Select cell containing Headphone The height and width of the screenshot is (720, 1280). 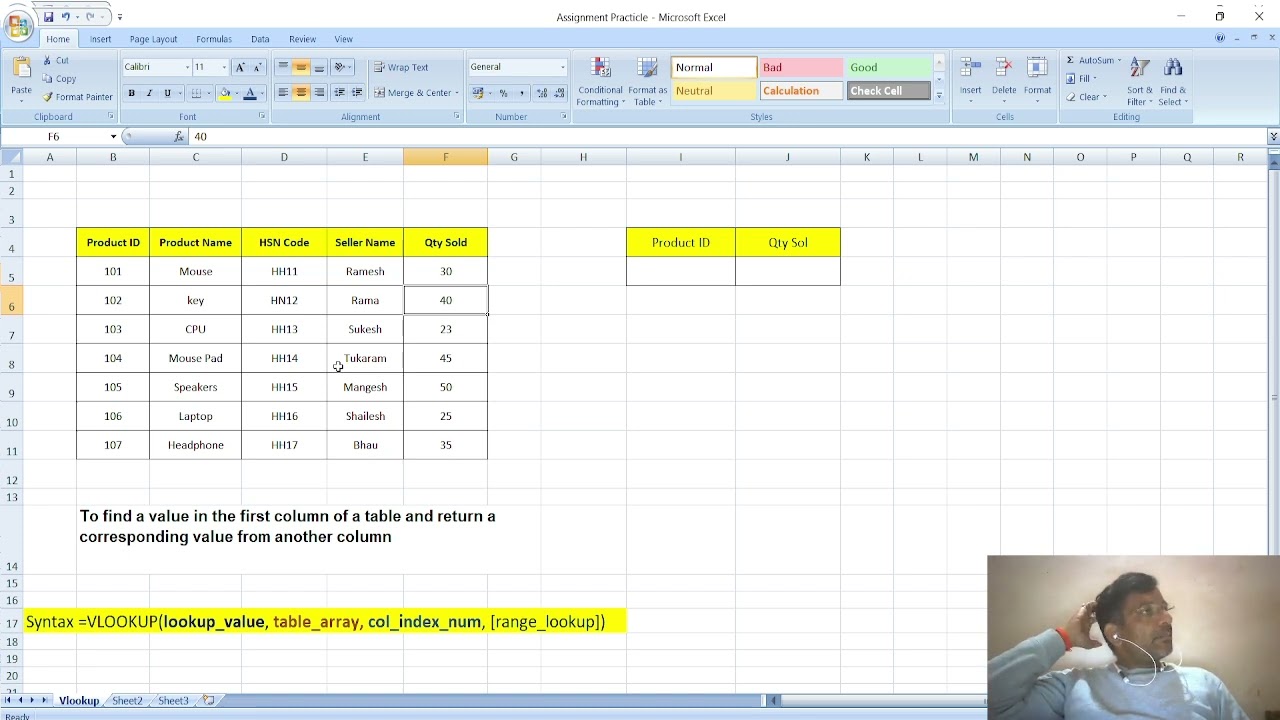pos(196,445)
